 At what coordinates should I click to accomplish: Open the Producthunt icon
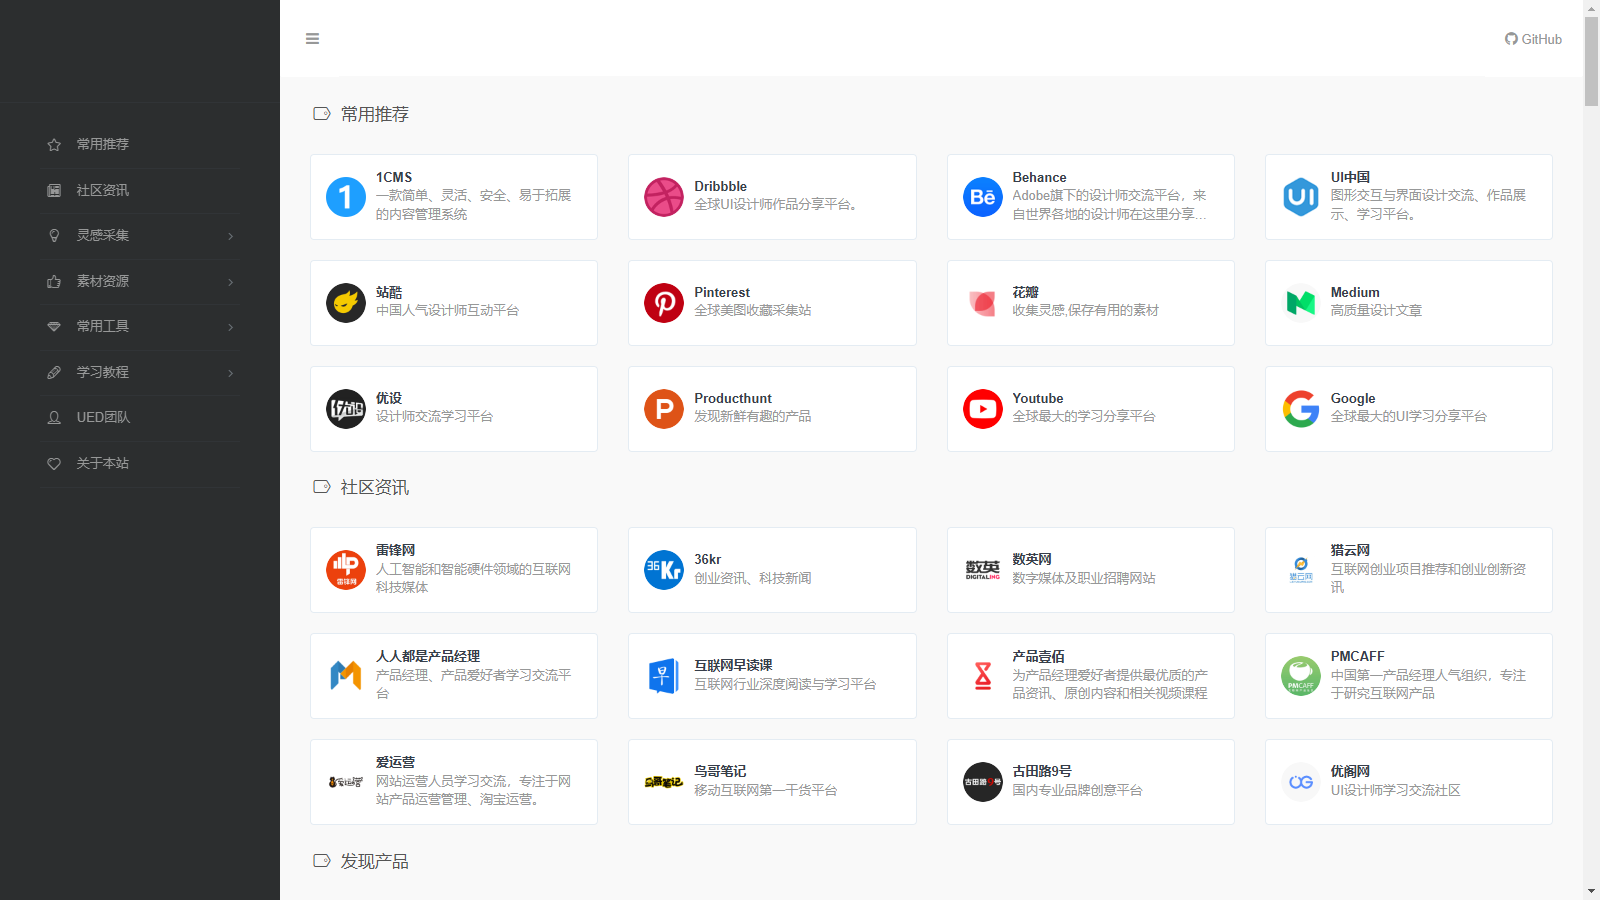point(664,409)
